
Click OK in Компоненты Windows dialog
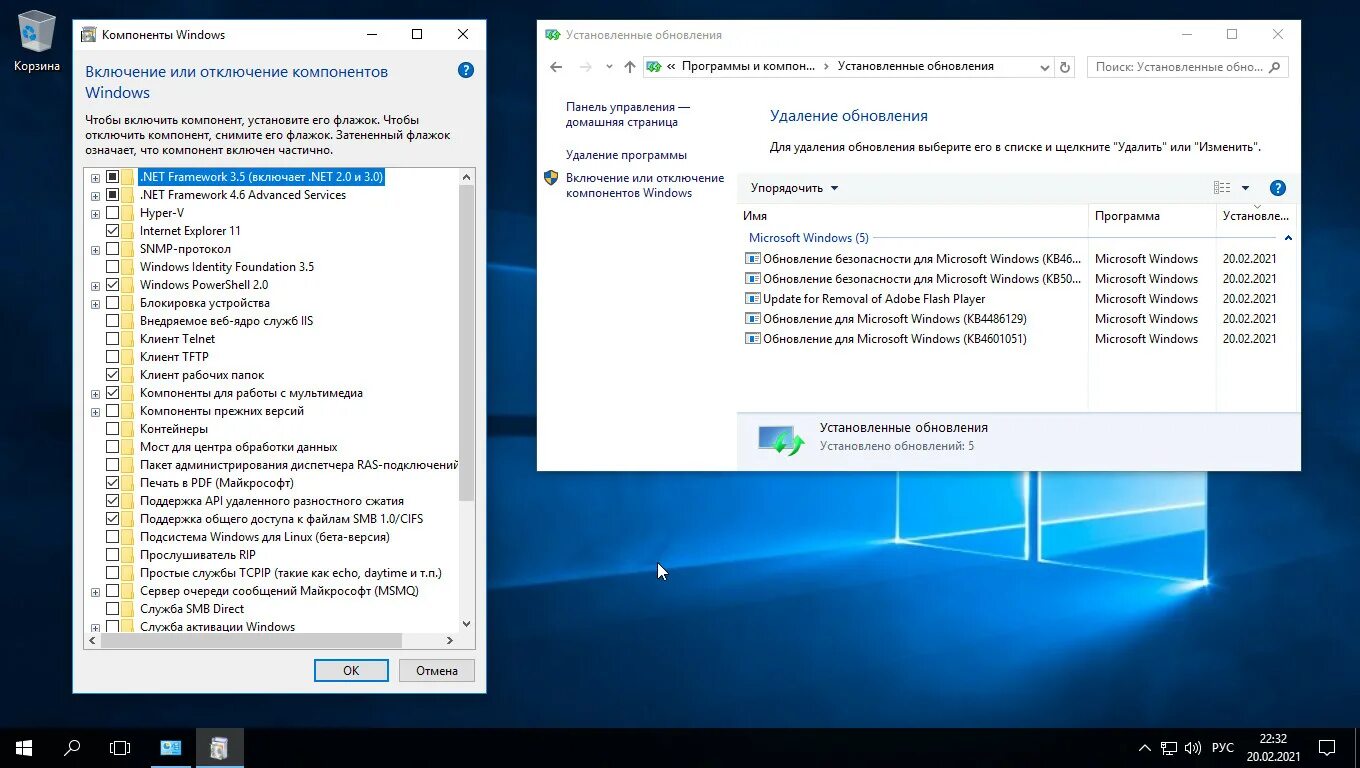point(351,670)
